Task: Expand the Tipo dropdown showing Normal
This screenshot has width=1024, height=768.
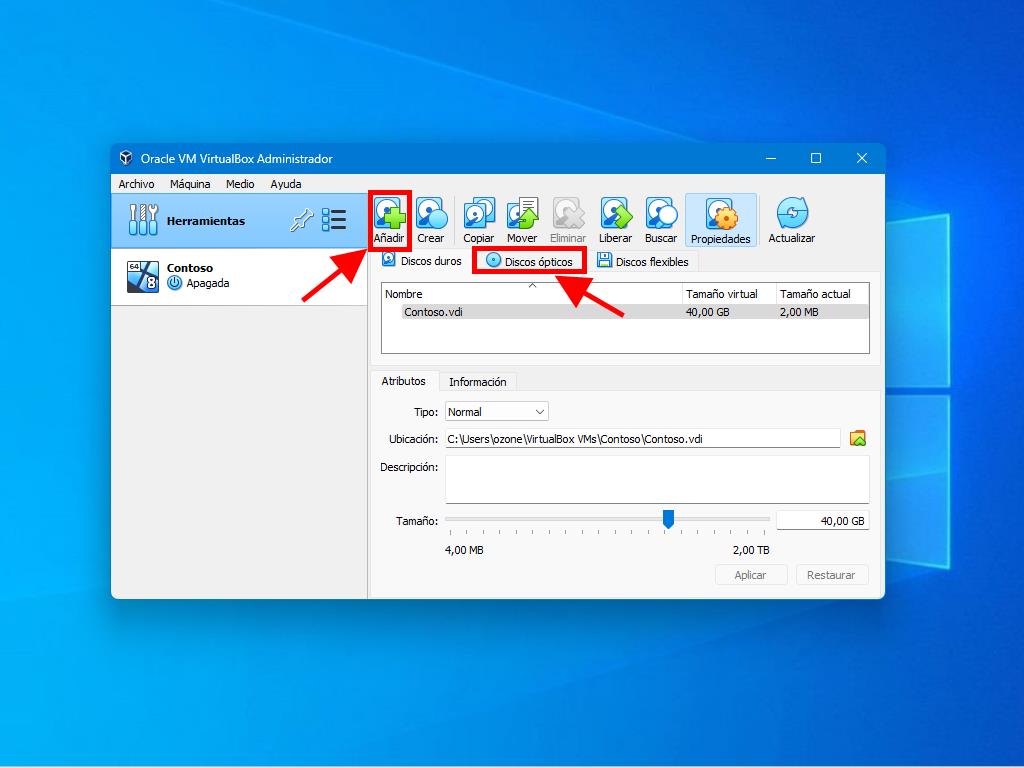Action: tap(497, 412)
